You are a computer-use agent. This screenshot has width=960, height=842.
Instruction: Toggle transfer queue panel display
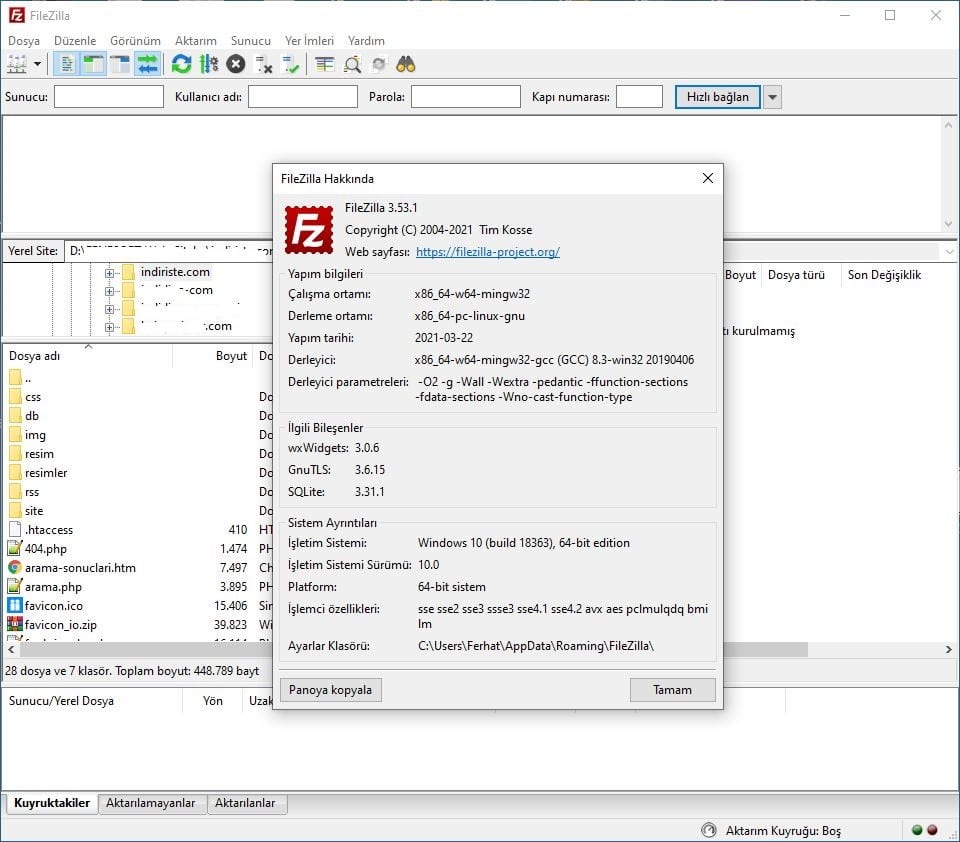(148, 64)
